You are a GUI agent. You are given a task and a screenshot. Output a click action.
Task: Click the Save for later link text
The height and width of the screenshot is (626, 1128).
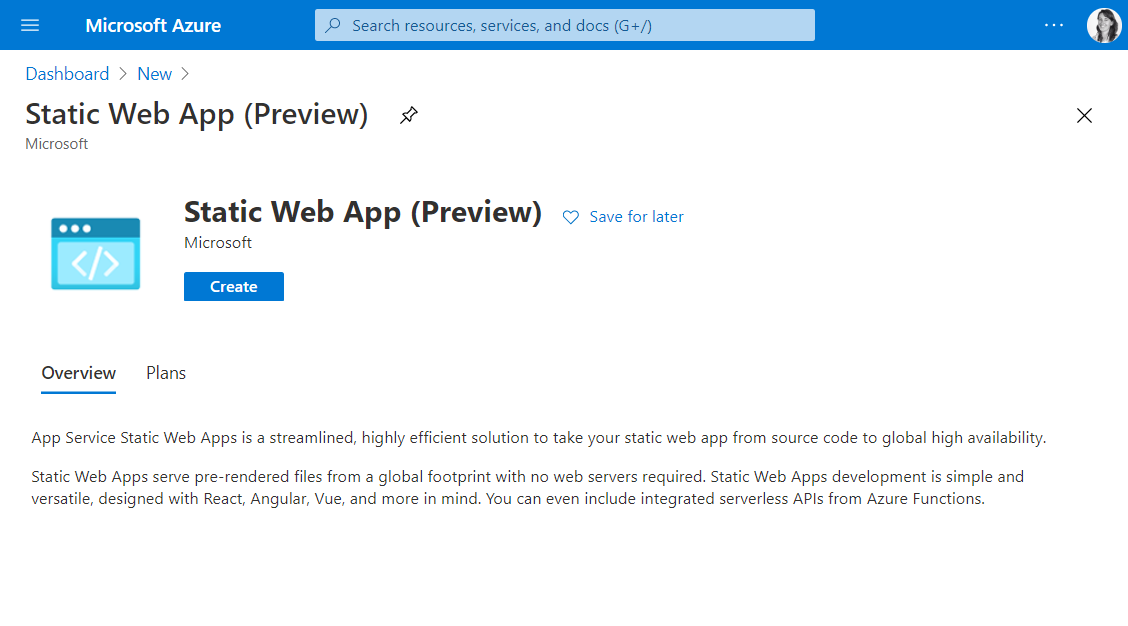point(637,217)
